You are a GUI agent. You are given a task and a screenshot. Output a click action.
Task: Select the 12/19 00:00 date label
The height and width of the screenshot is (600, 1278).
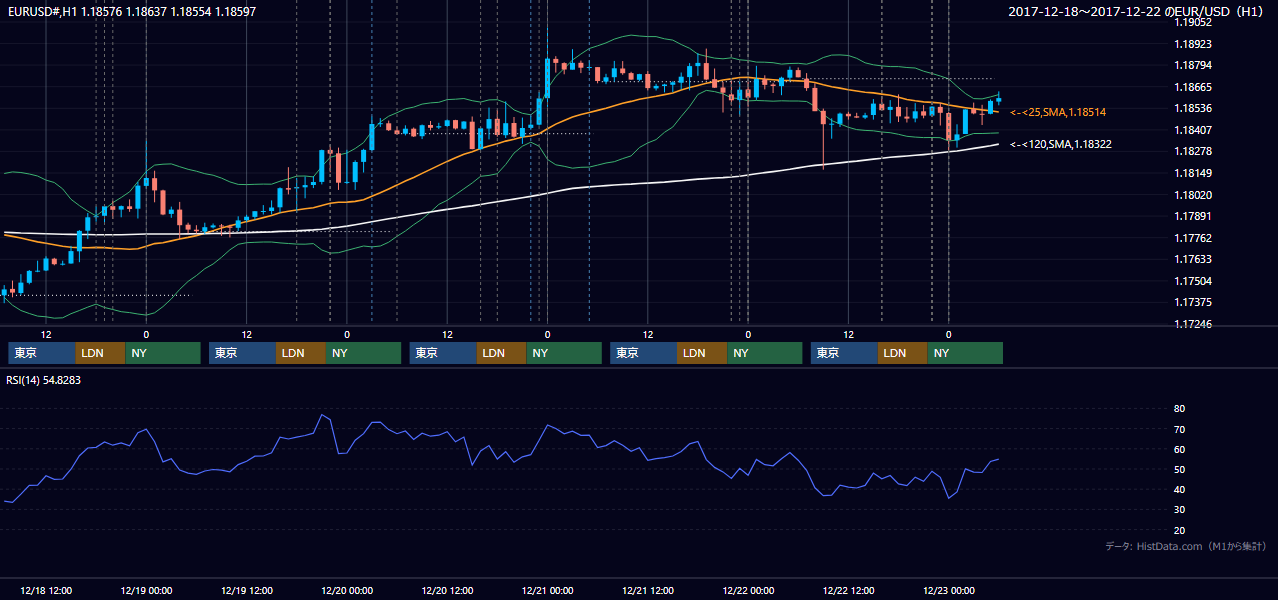[146, 590]
